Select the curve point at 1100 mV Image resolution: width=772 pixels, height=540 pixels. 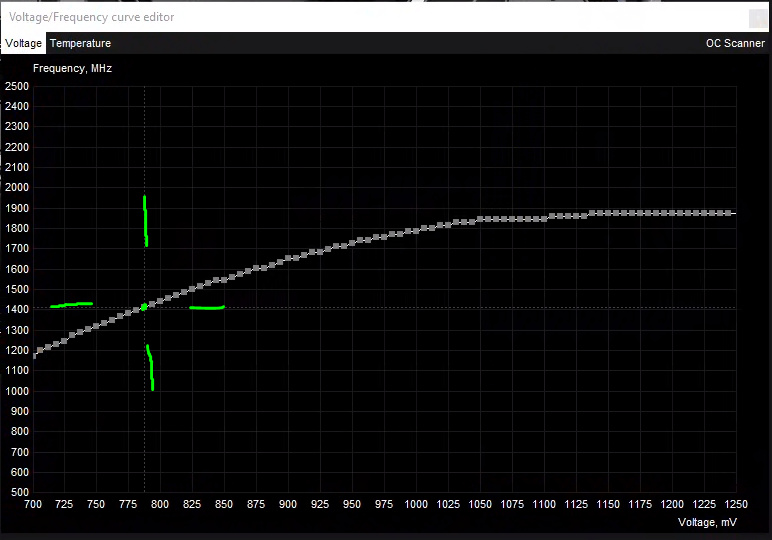click(x=544, y=219)
